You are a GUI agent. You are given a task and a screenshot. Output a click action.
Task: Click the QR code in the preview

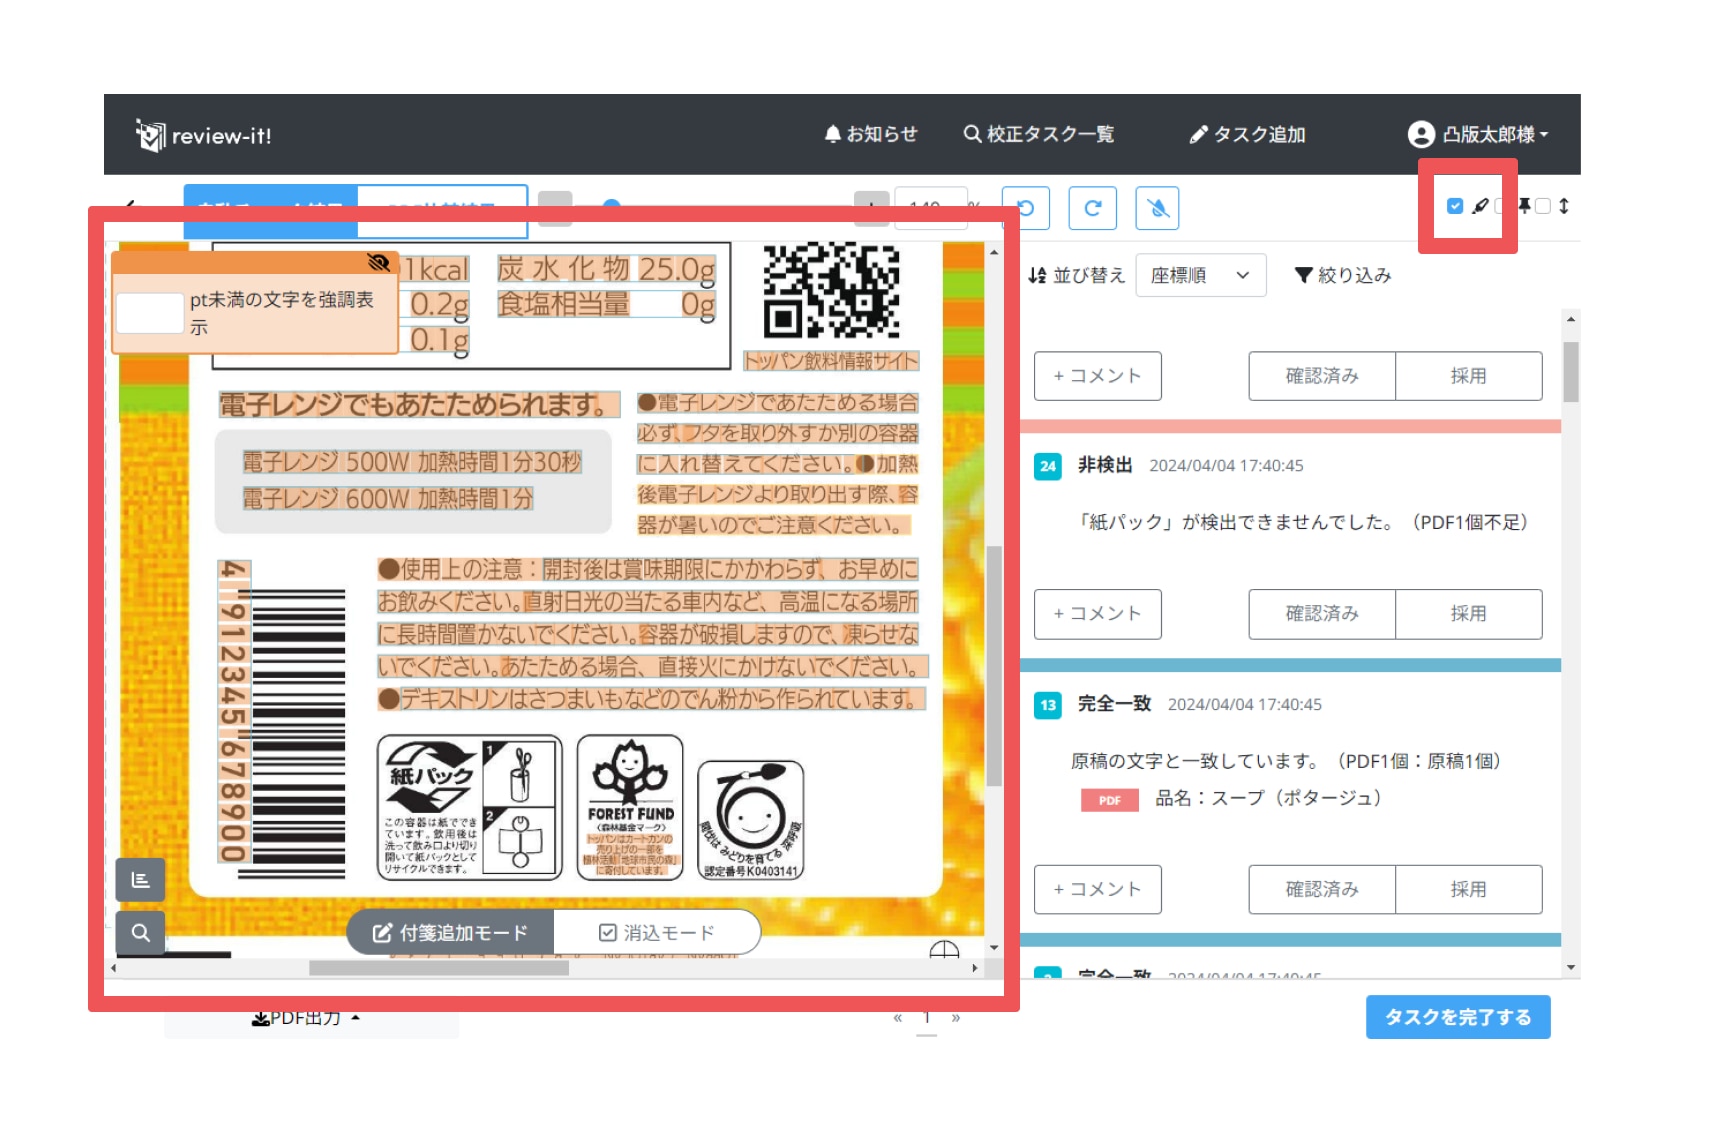click(x=832, y=290)
